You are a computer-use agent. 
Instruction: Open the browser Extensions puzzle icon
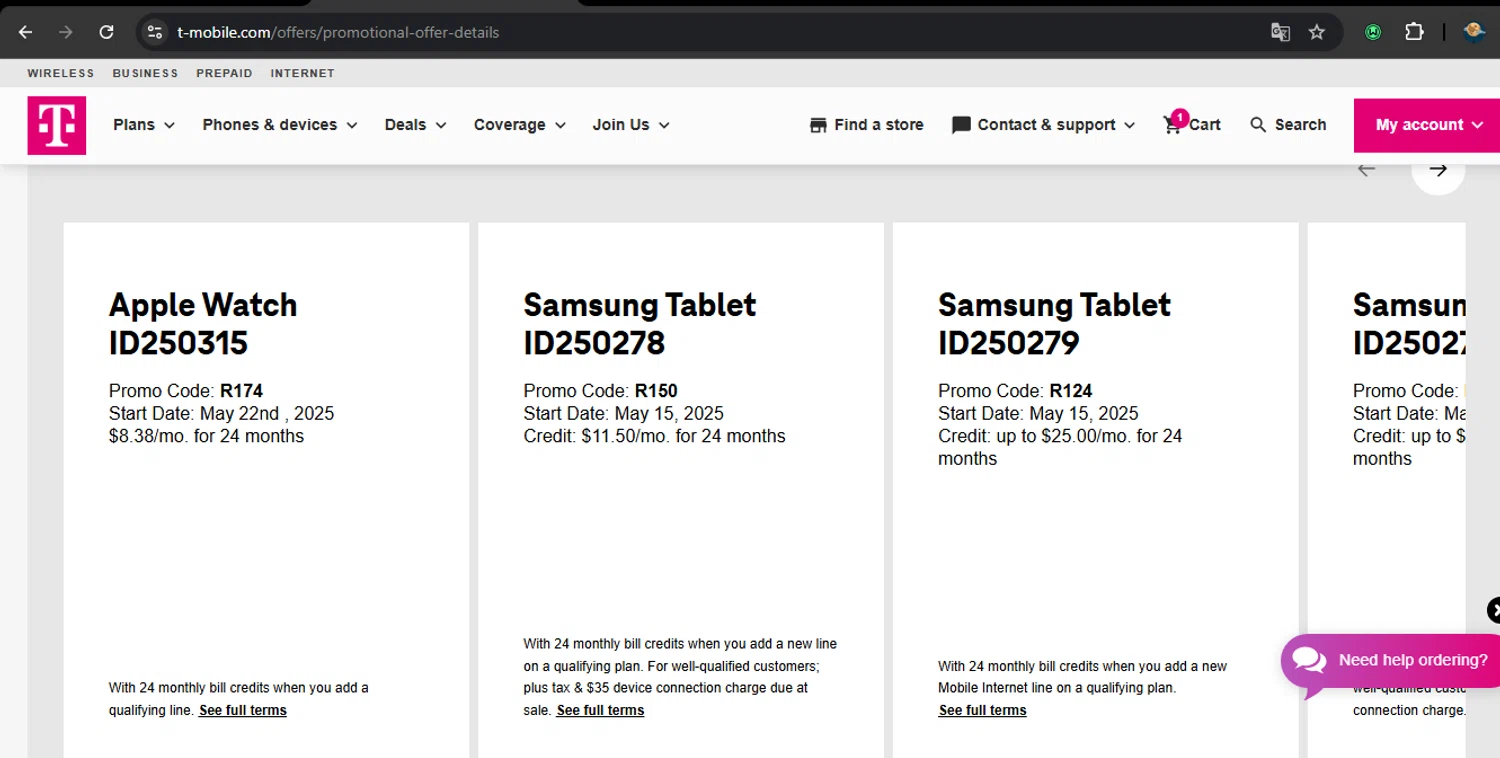[1414, 32]
